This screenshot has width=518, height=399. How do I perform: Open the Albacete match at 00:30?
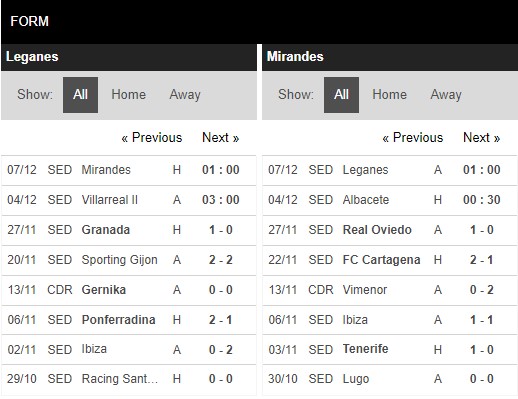pos(390,200)
